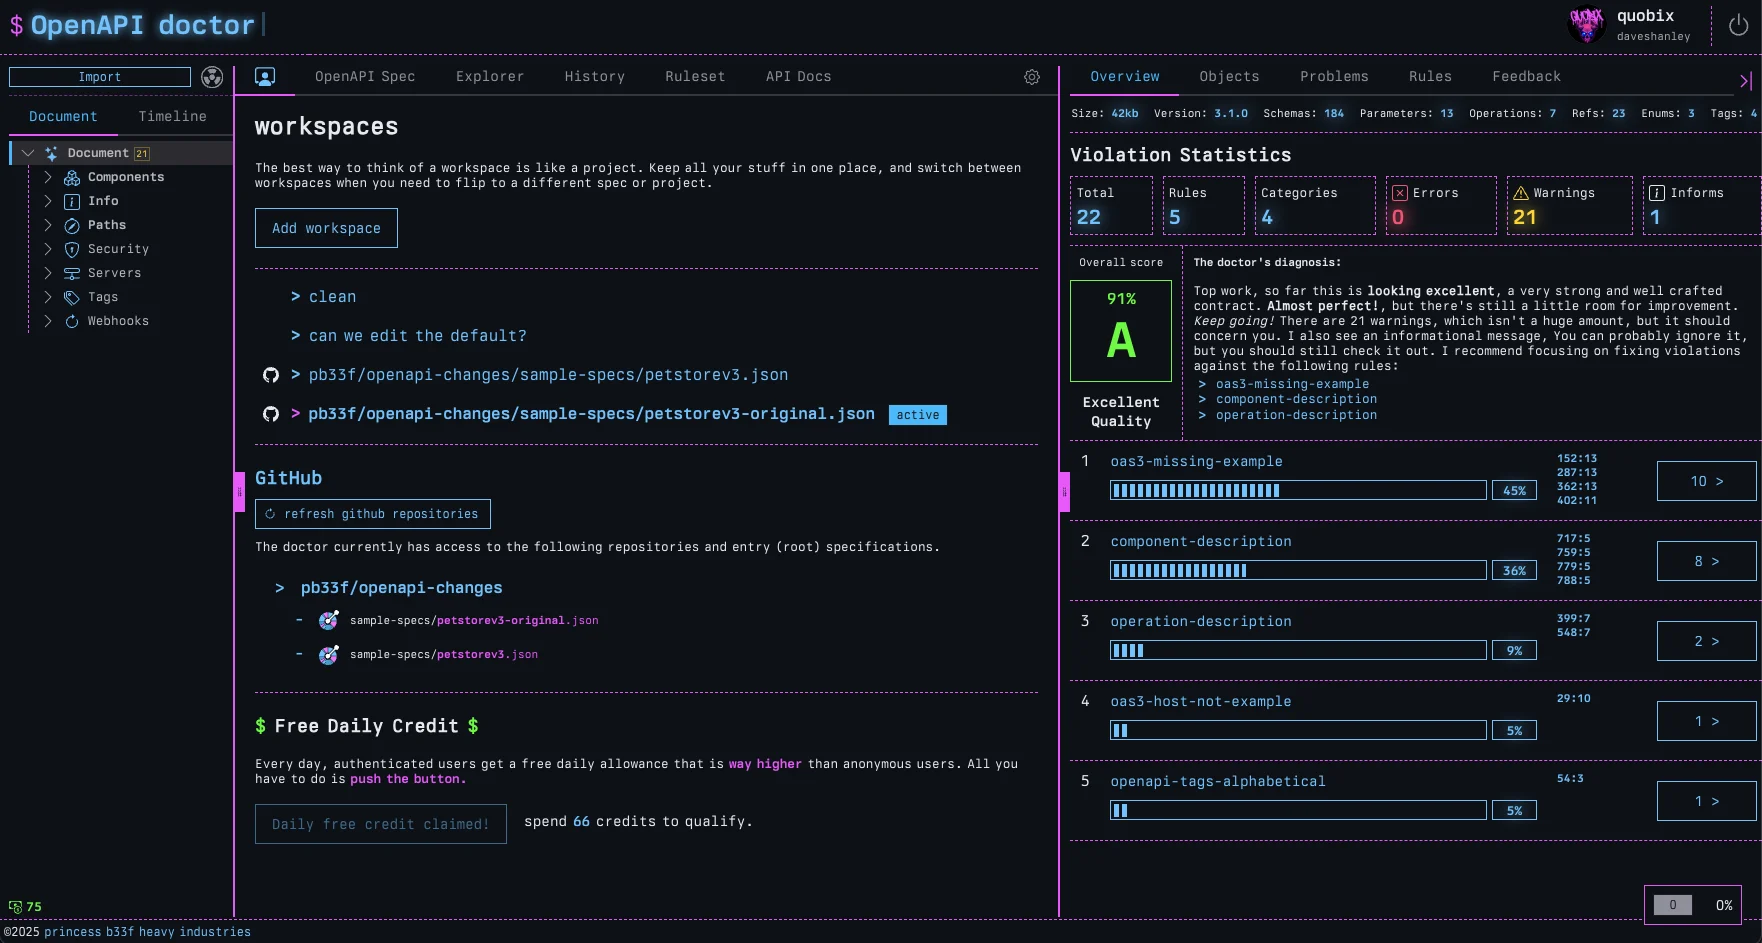Screen dimensions: 1762x943
Task: Expand the Components tree node
Action: (x=47, y=177)
